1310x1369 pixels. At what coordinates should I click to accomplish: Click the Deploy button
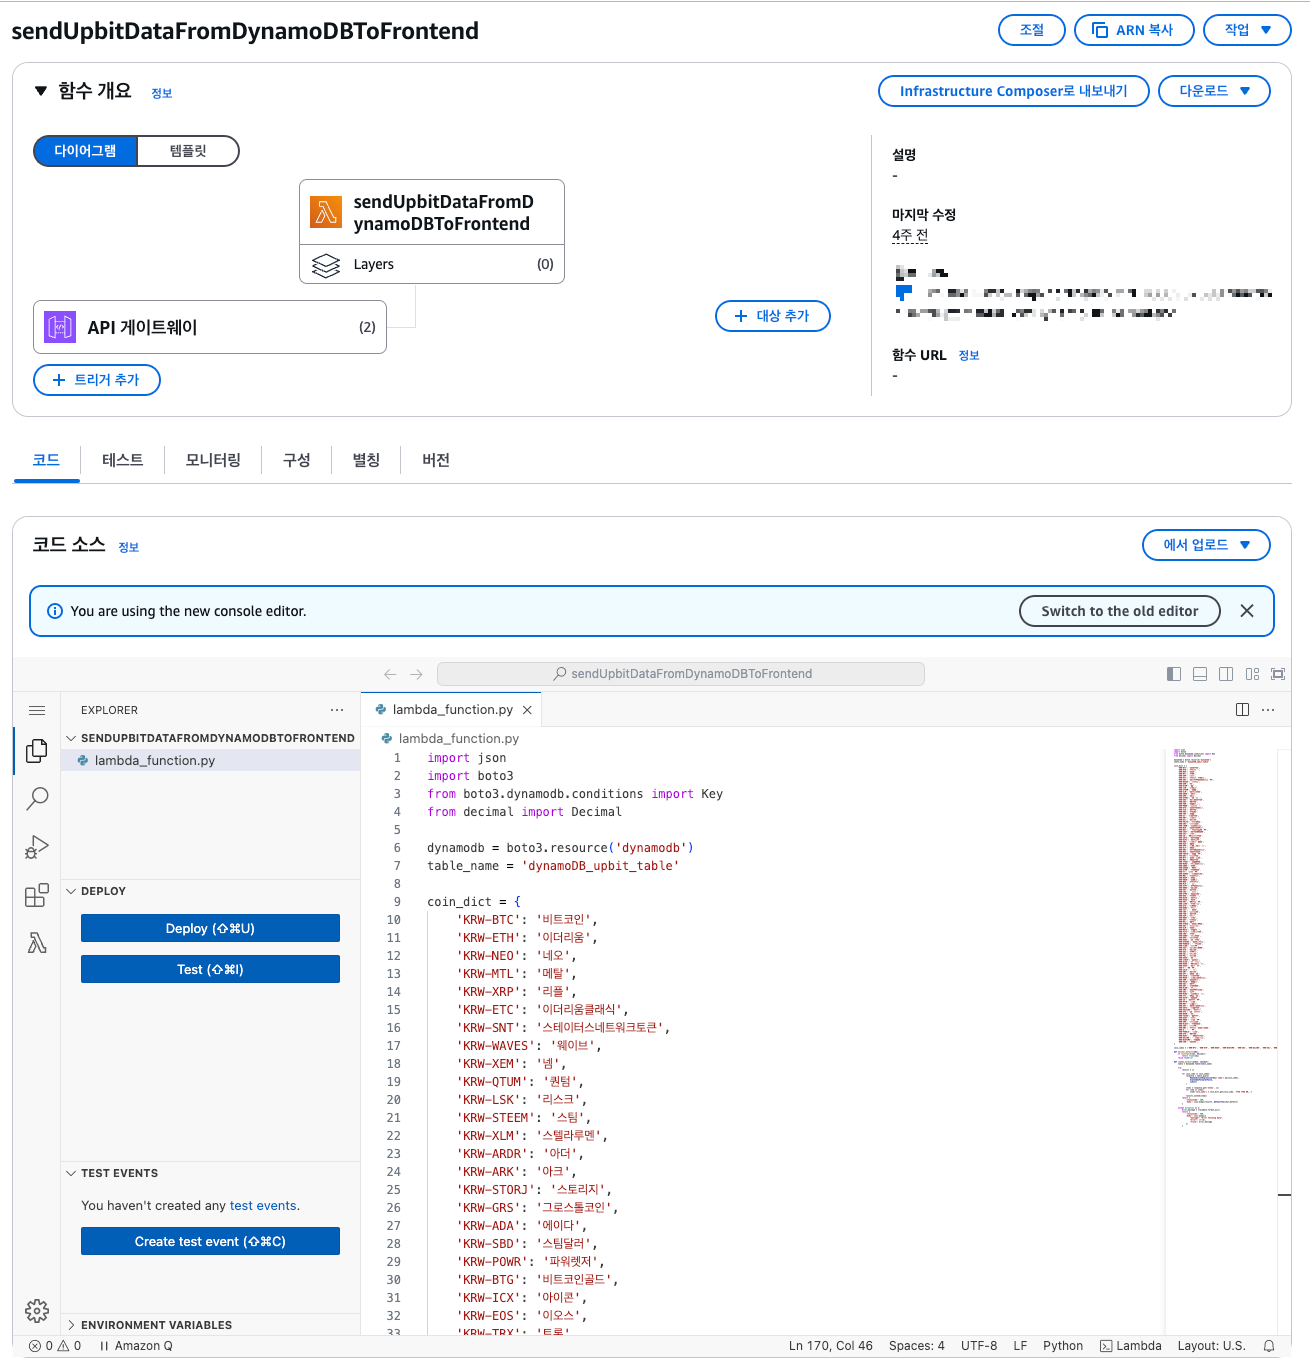click(210, 928)
